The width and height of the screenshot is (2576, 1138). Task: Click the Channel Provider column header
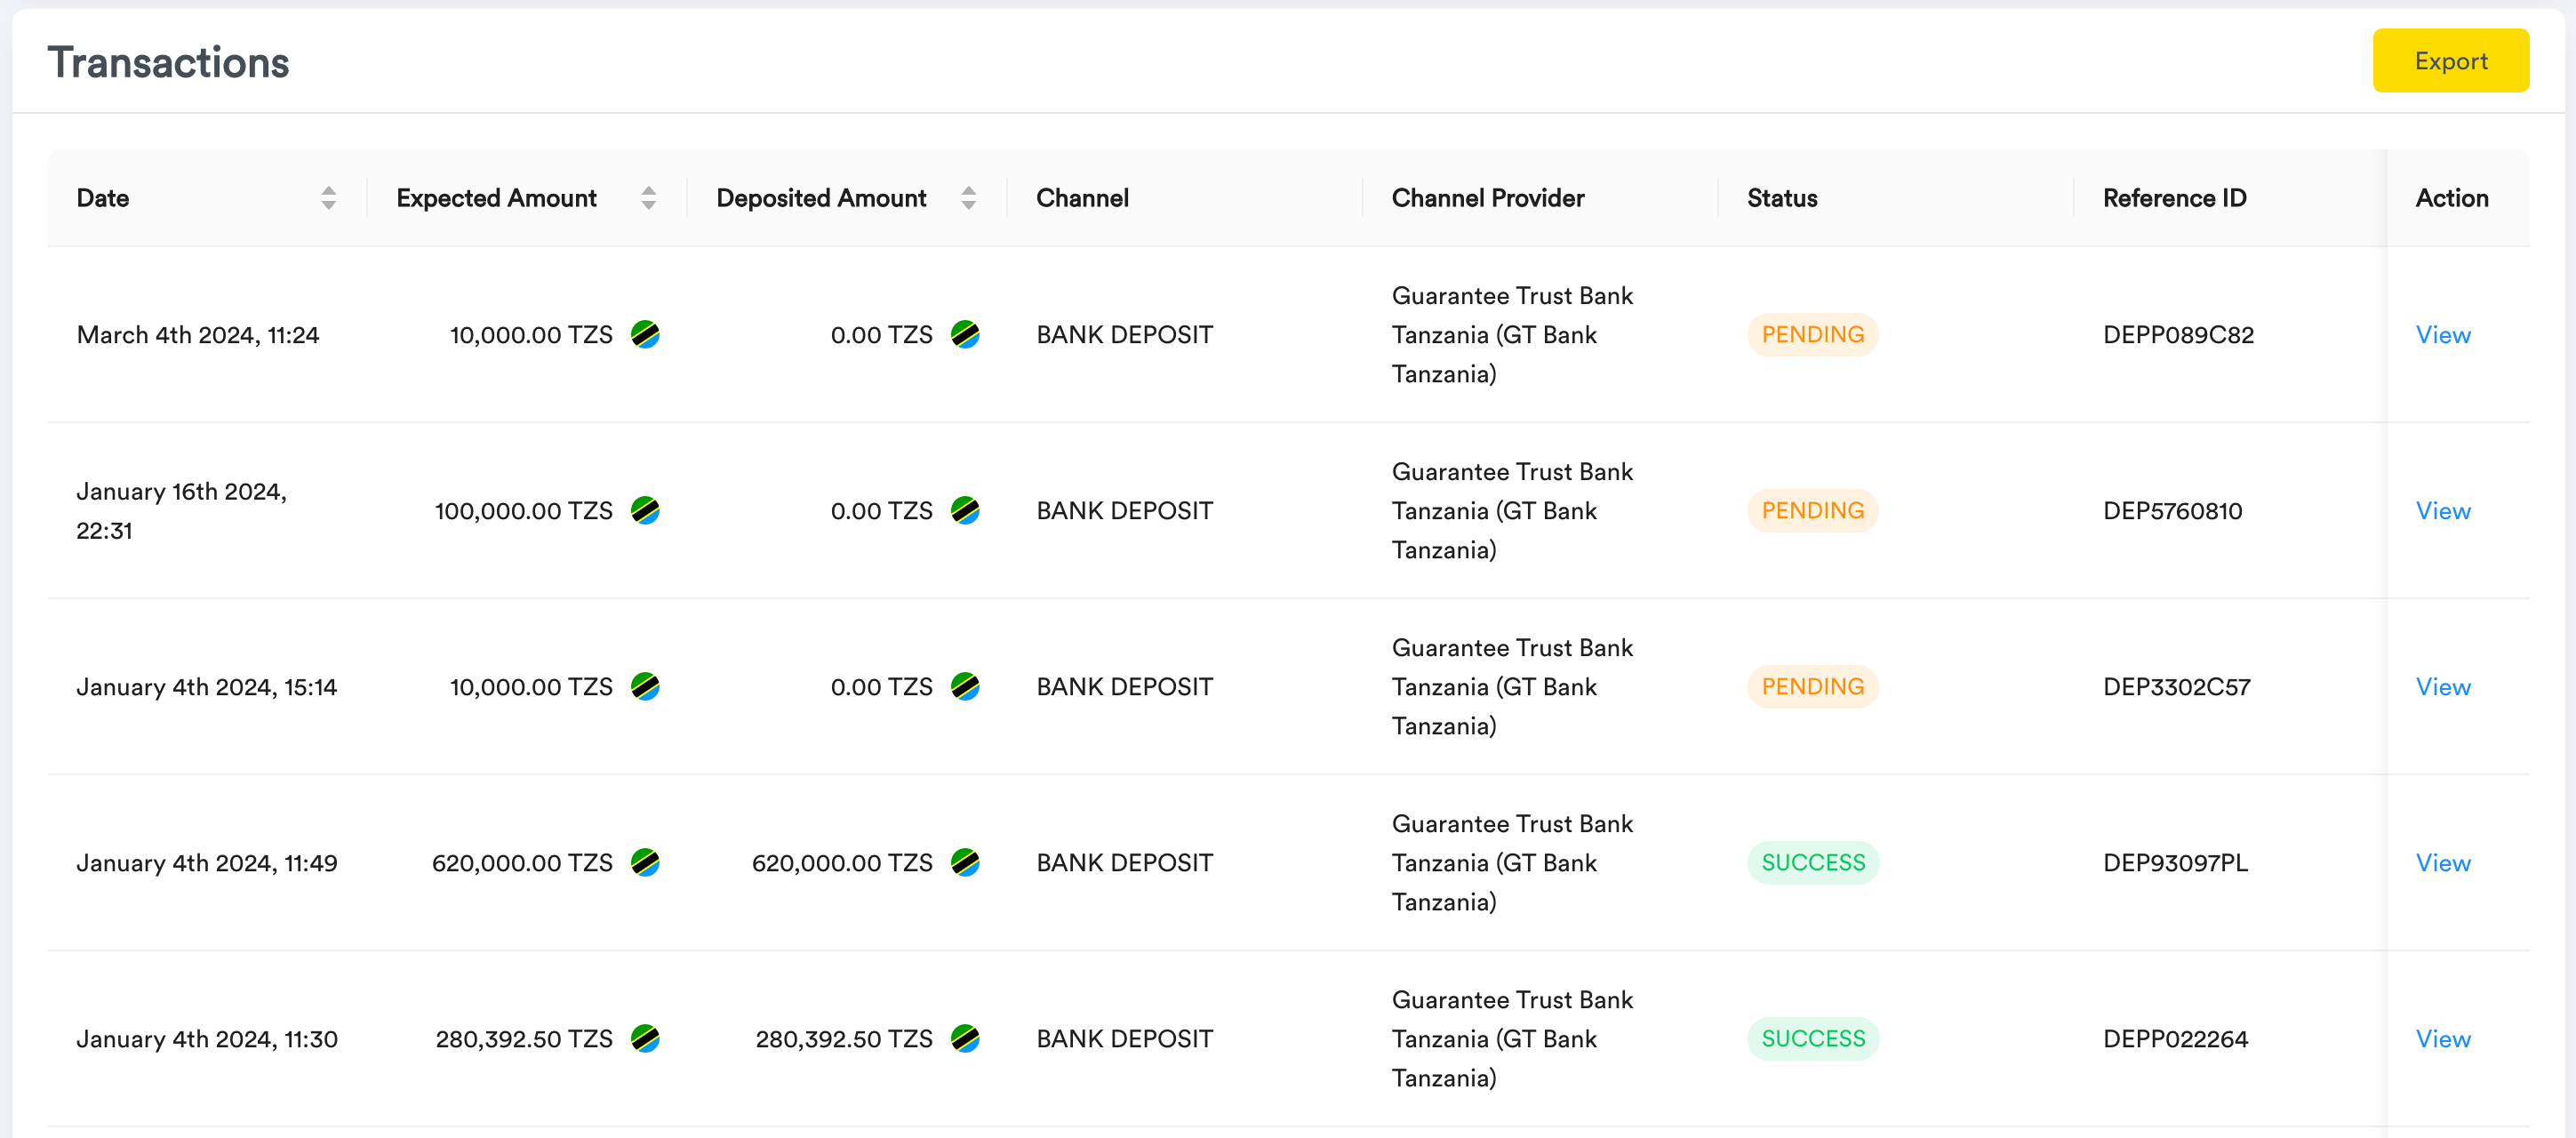[1488, 198]
